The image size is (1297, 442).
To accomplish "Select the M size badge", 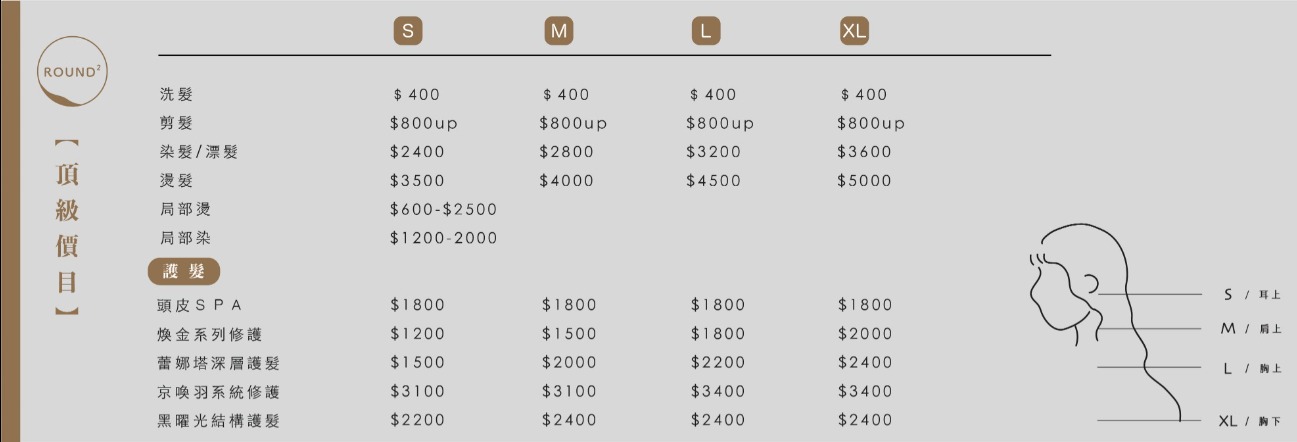I will (x=558, y=31).
